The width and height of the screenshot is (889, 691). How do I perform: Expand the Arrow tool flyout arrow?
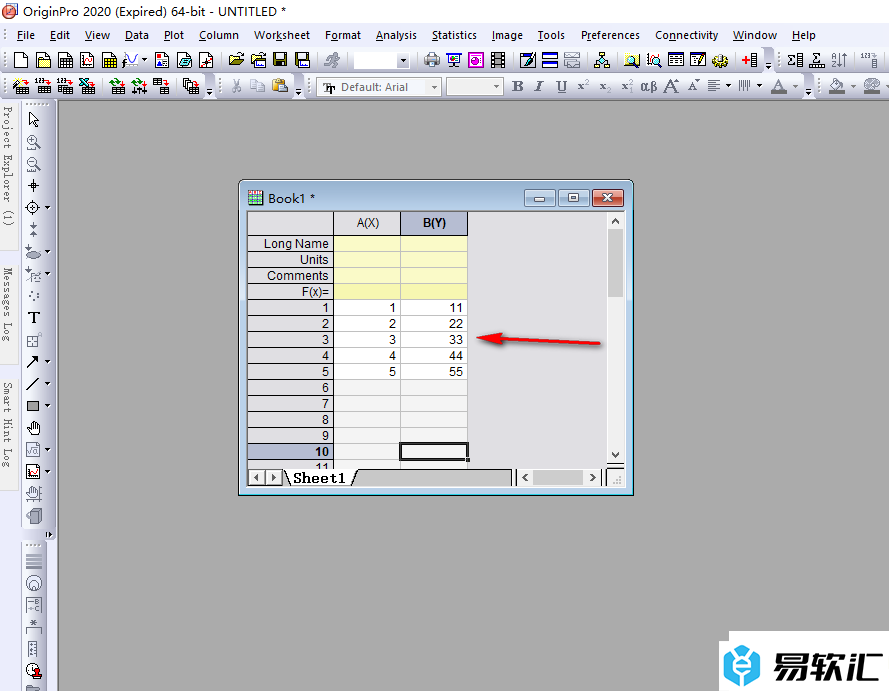(x=48, y=361)
